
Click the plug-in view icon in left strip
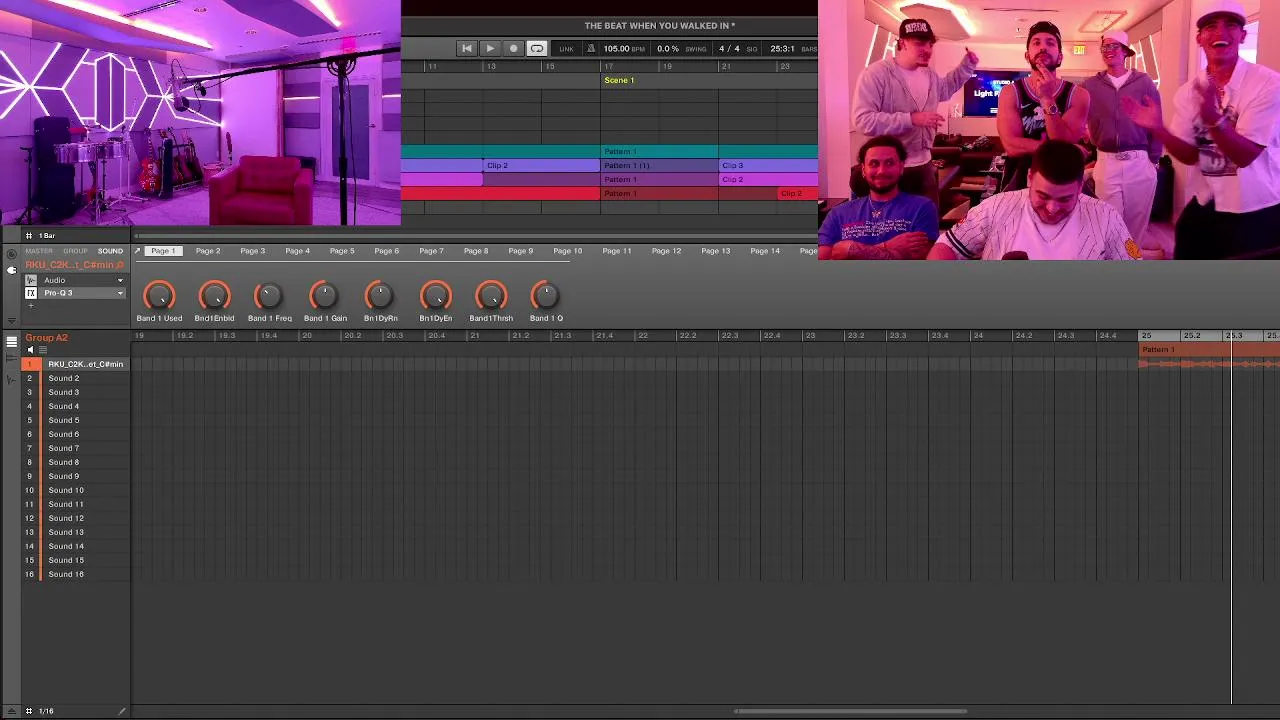pyautogui.click(x=11, y=270)
